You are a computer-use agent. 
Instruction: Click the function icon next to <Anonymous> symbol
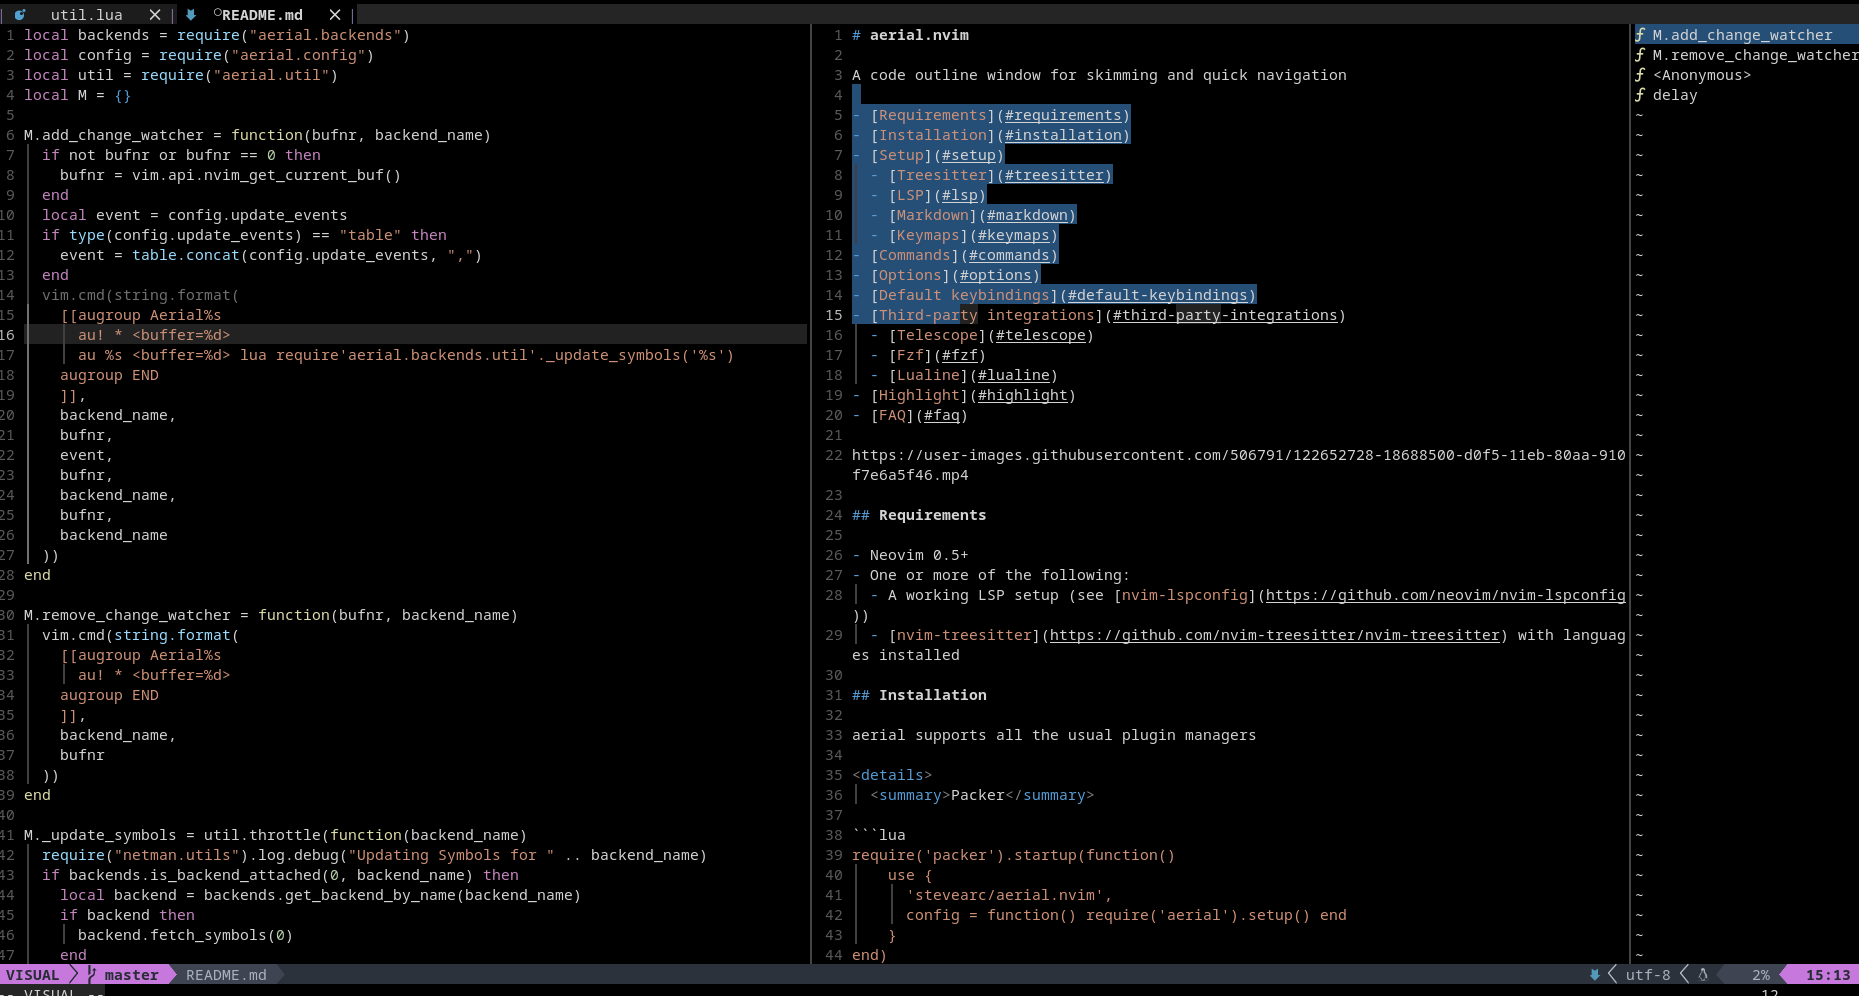click(1640, 74)
